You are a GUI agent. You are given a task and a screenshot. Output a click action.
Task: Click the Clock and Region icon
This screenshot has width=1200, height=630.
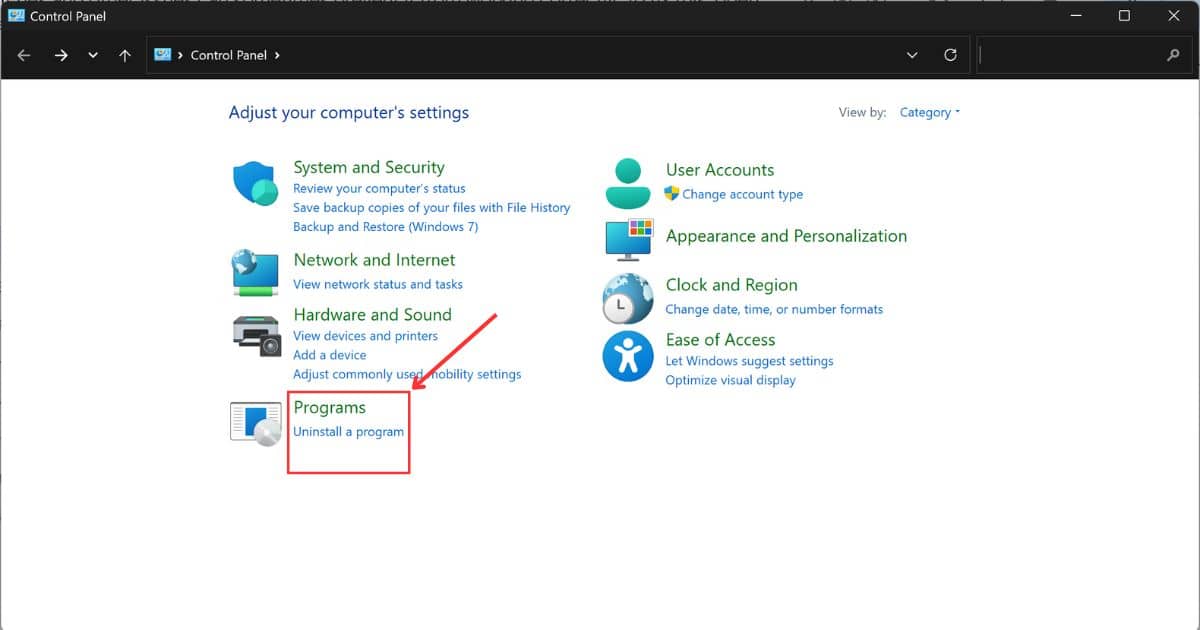point(628,298)
